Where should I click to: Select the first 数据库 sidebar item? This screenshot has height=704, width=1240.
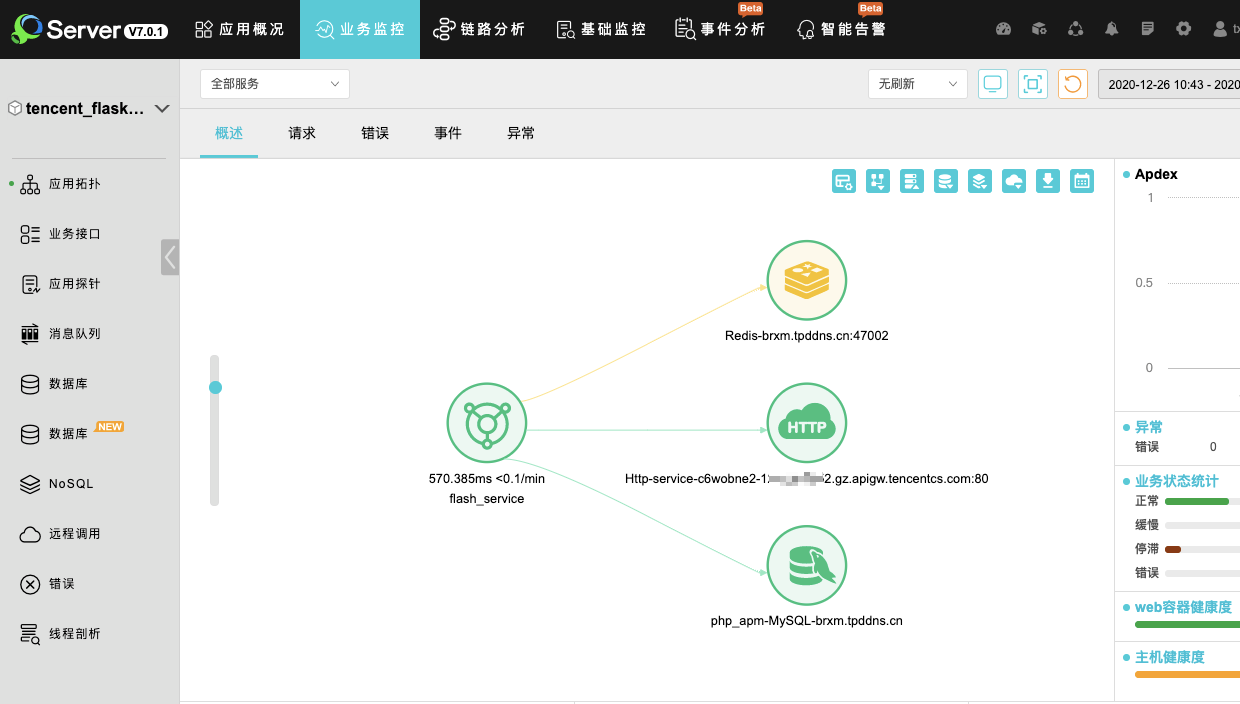point(69,384)
